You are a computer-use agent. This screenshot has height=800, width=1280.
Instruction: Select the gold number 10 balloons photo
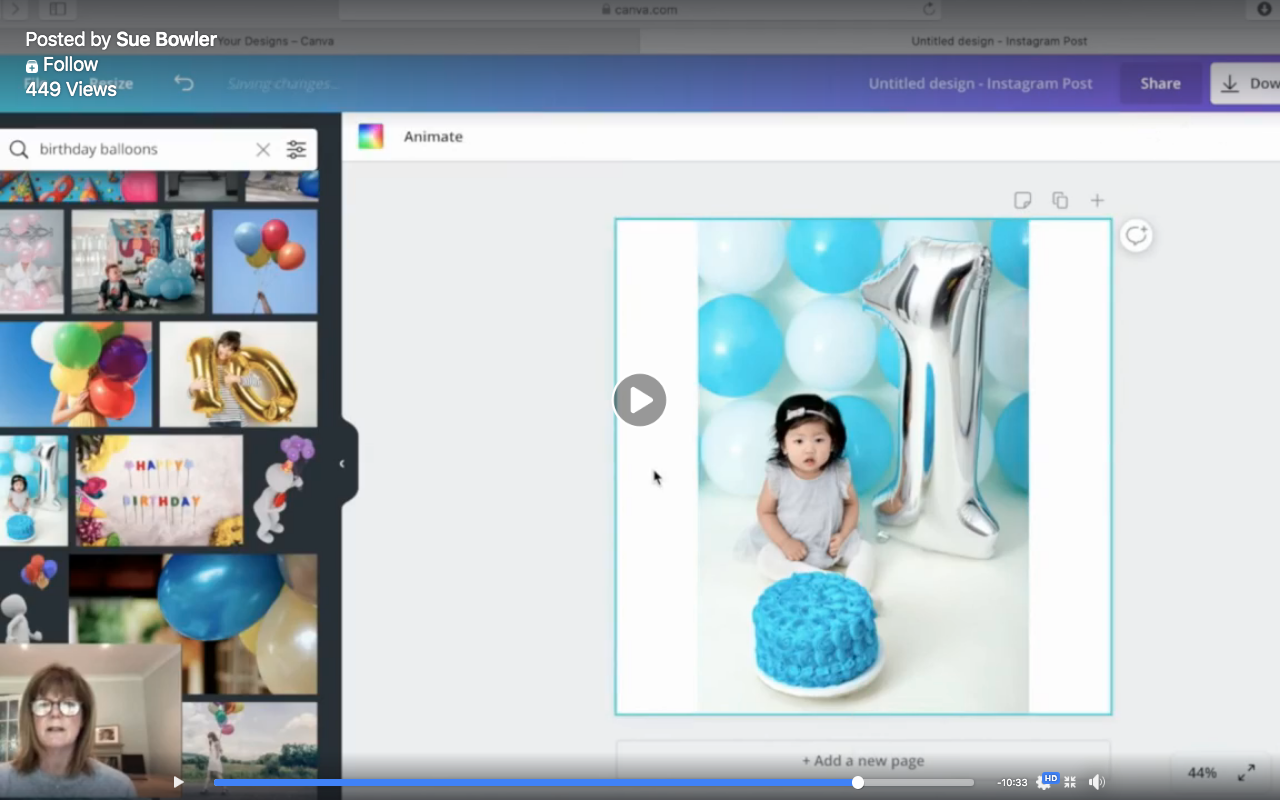point(238,374)
